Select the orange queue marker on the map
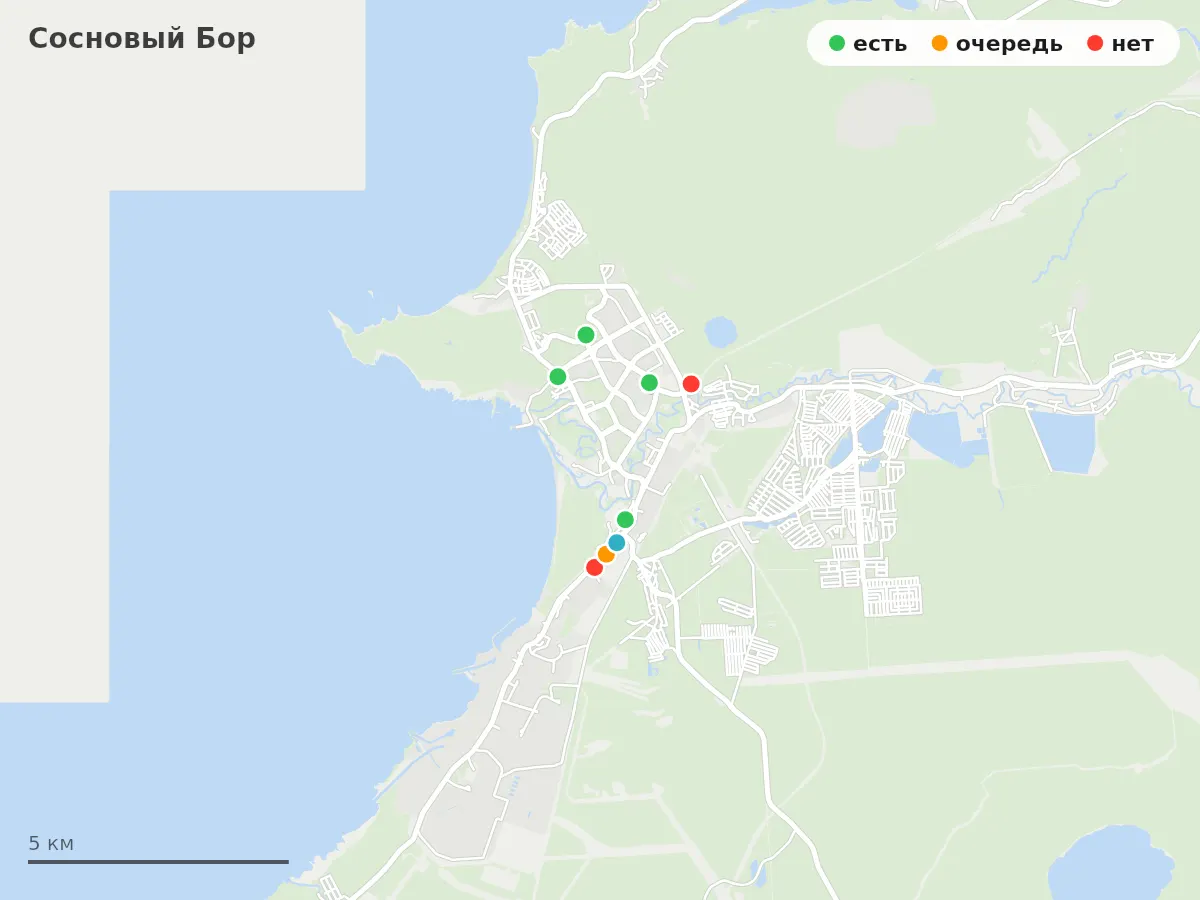Image resolution: width=1200 pixels, height=900 pixels. tap(606, 554)
